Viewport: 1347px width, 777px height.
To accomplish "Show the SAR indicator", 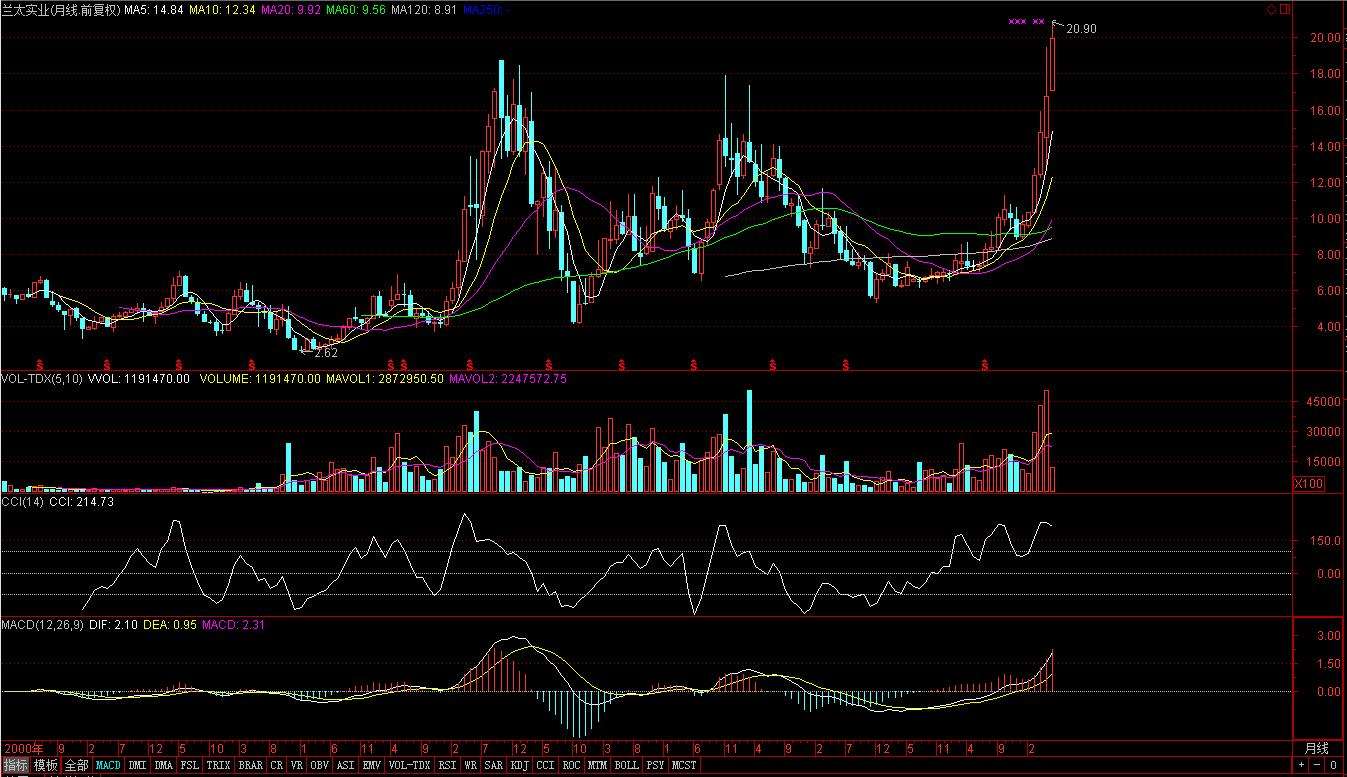I will 493,765.
